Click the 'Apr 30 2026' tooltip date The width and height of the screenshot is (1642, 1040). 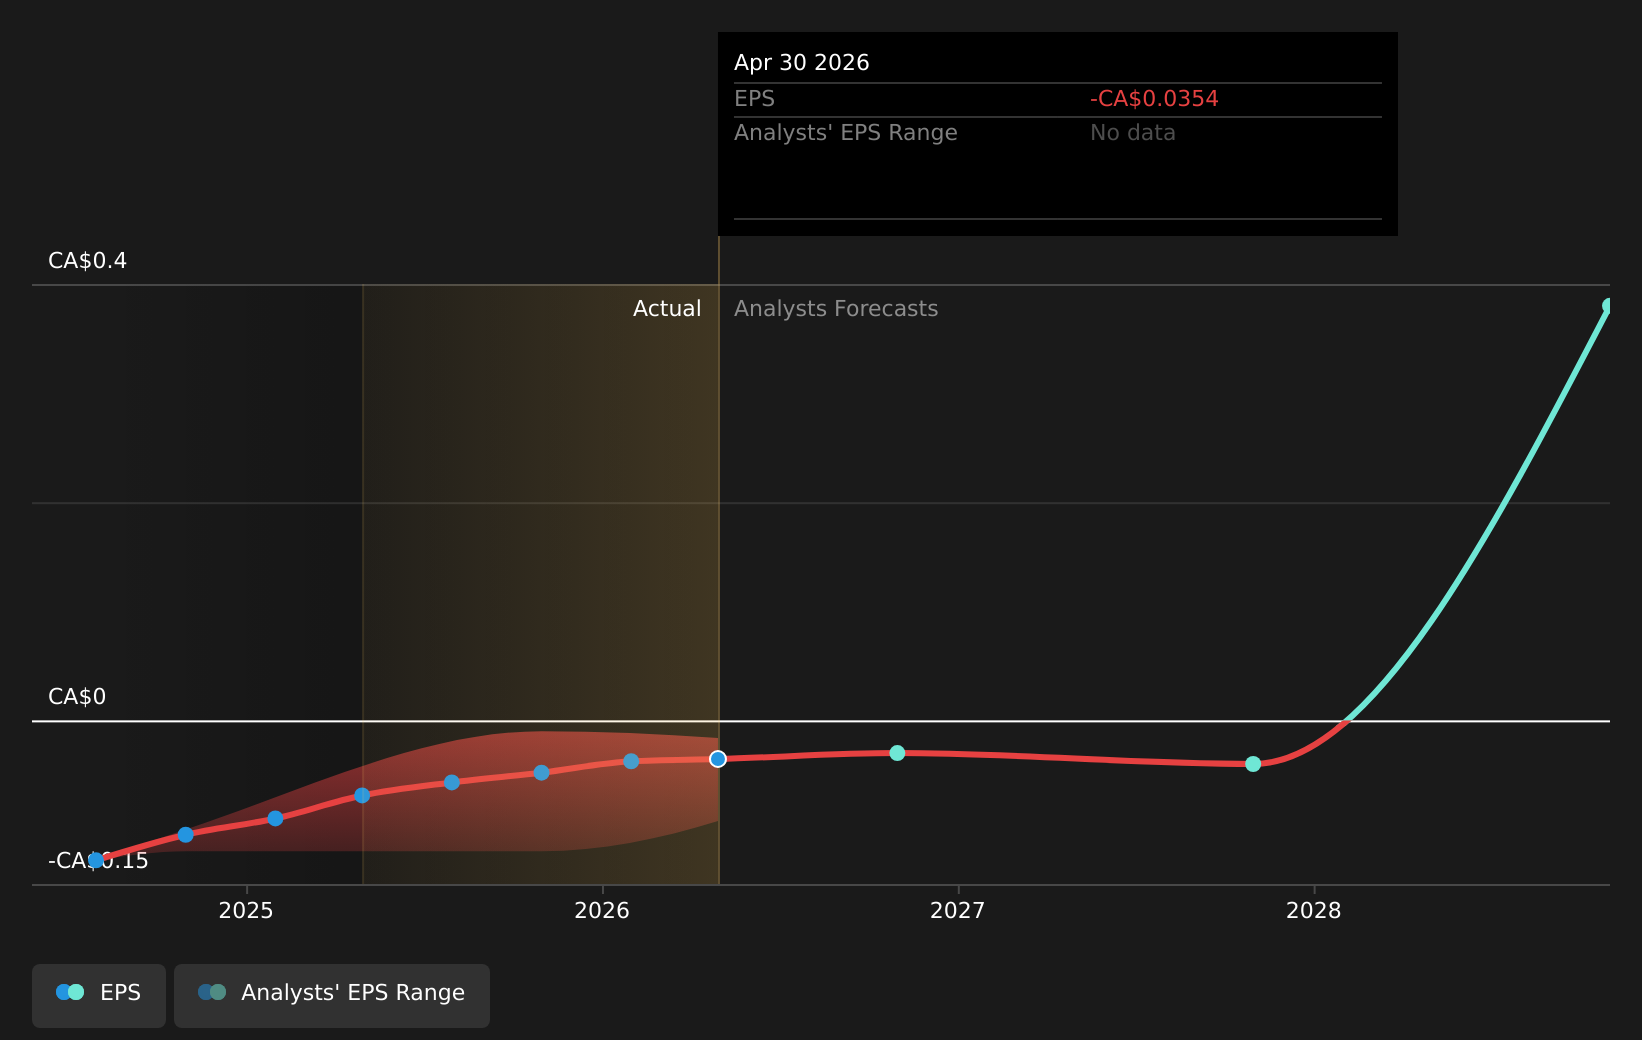802,63
